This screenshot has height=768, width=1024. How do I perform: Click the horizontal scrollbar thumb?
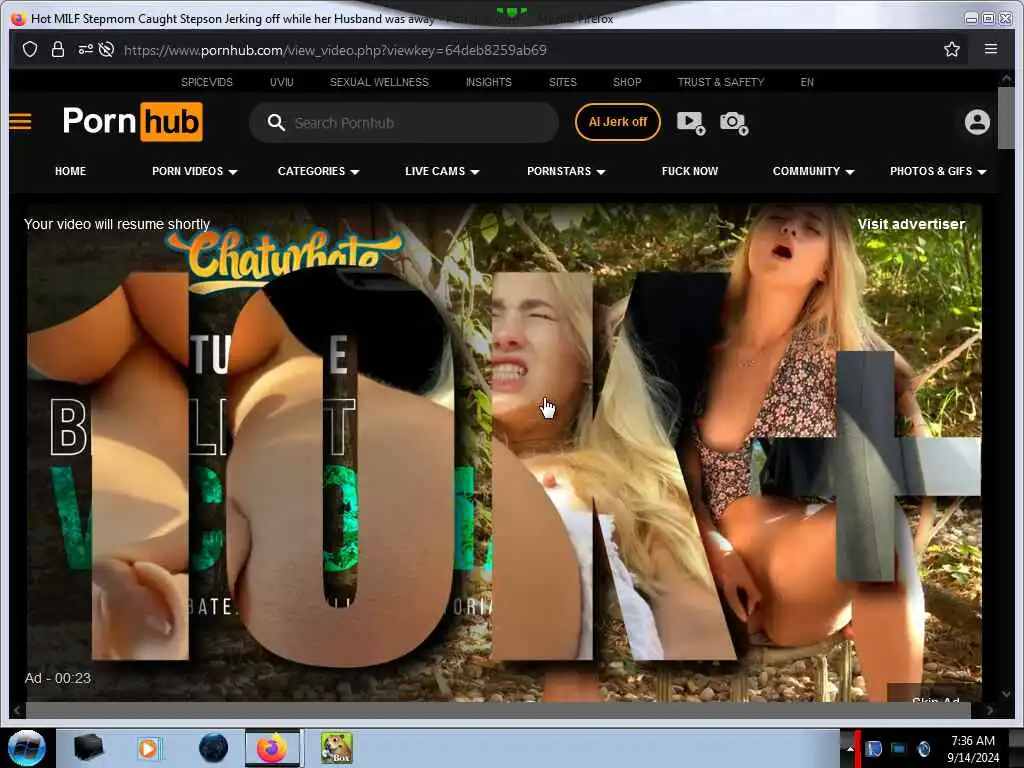click(x=498, y=710)
